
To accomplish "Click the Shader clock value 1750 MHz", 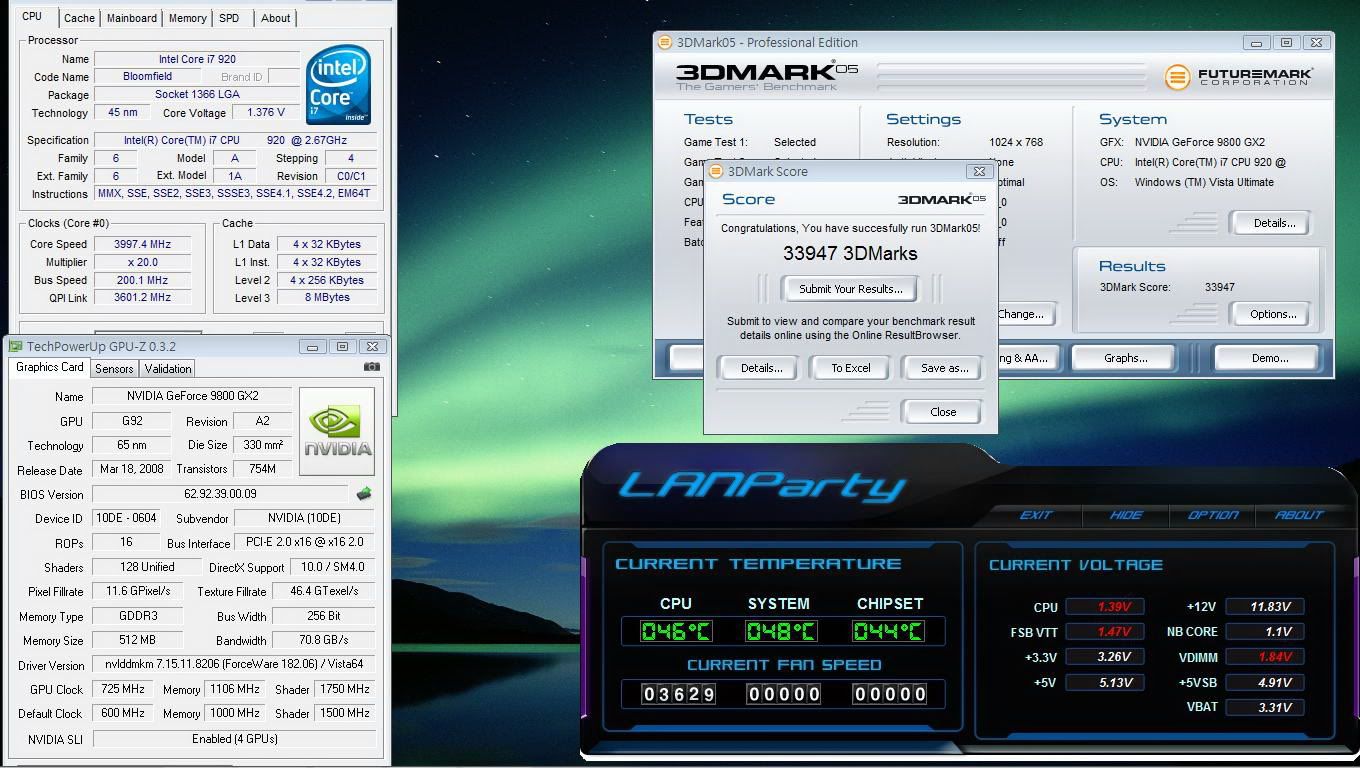I will click(345, 689).
